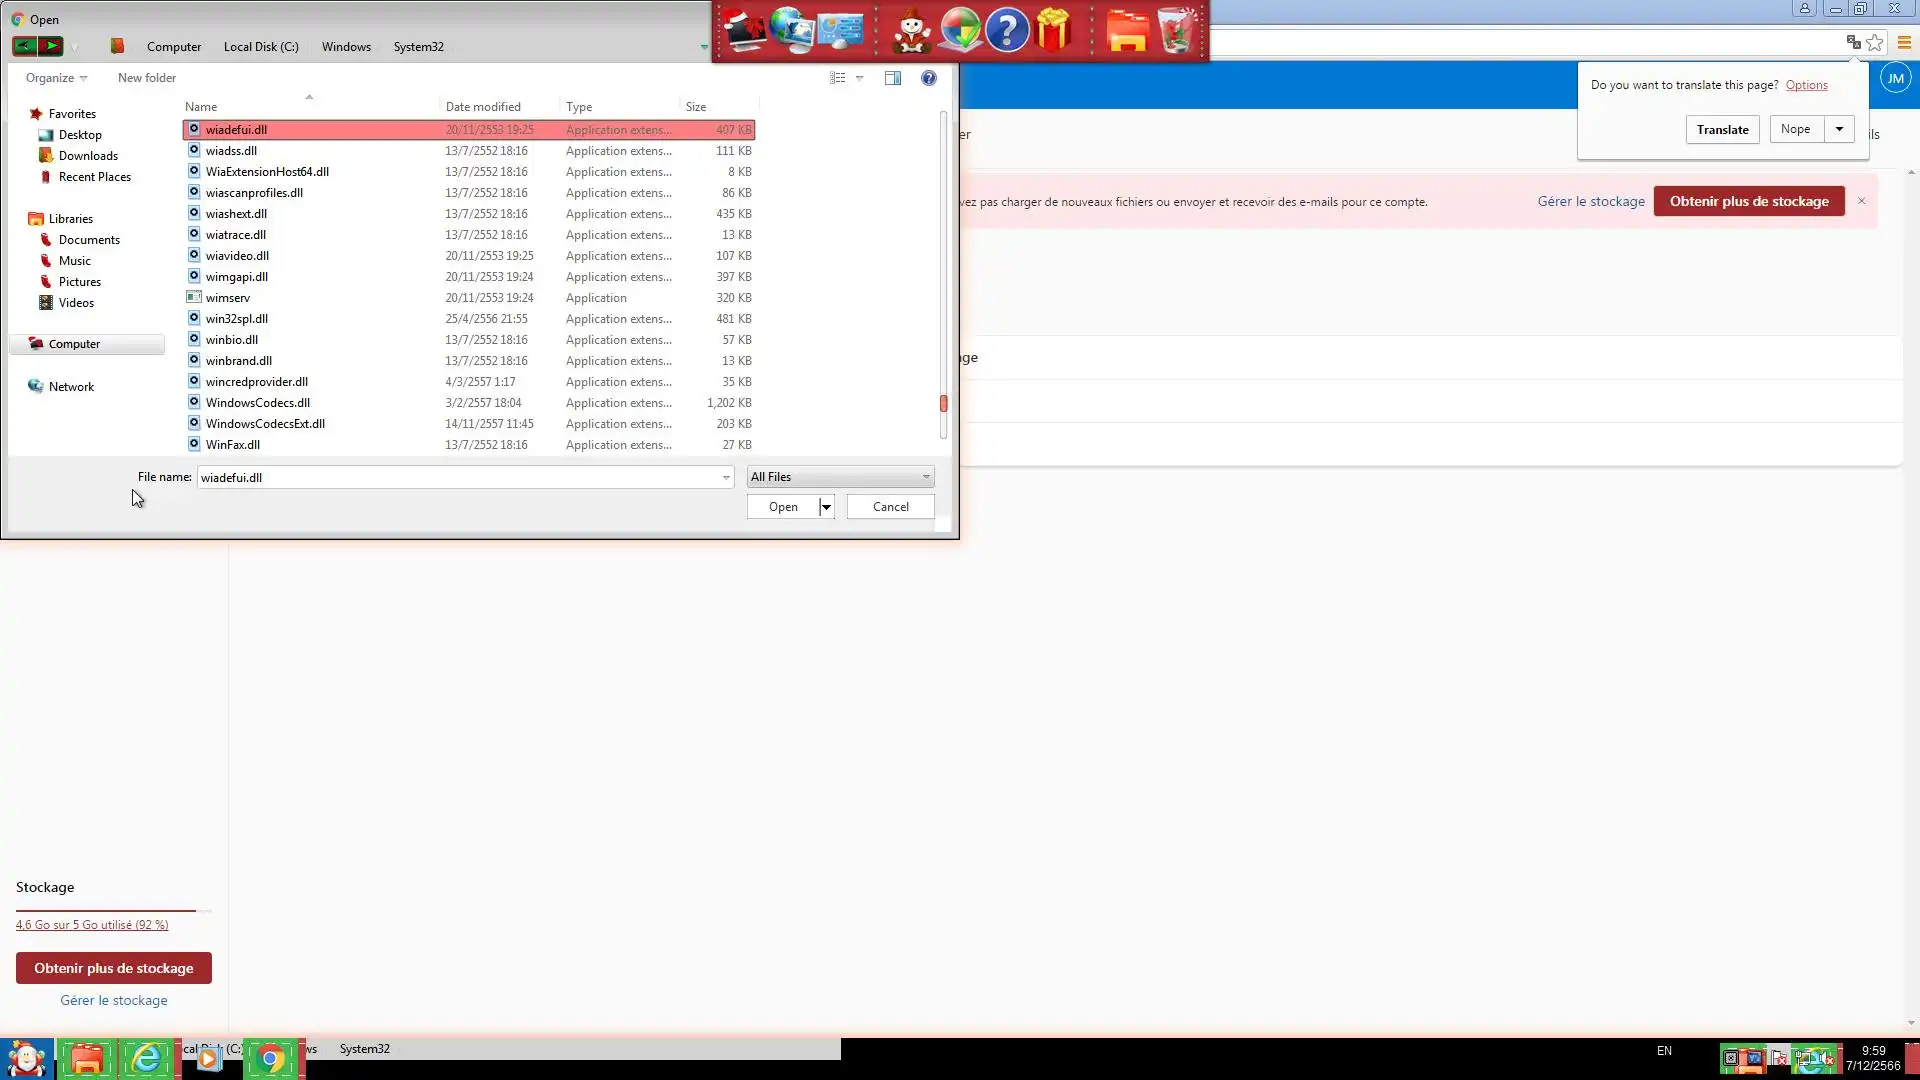
Task: Open the All Files type filter dropdown
Action: (840, 477)
